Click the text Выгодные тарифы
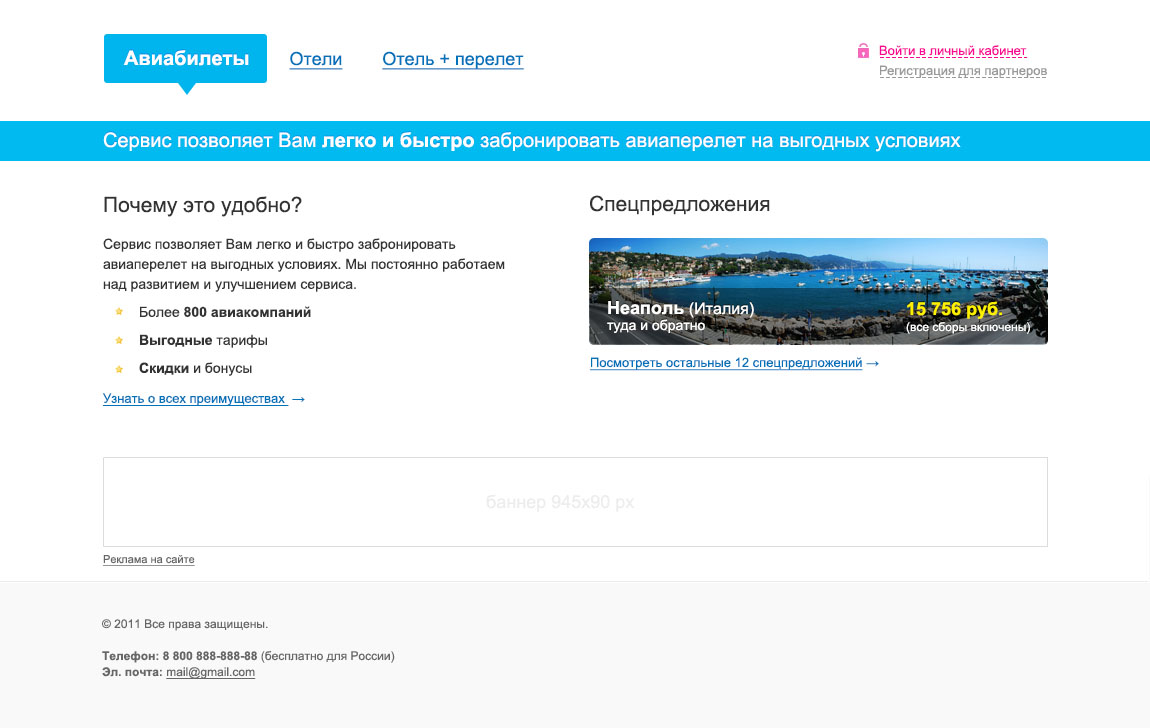The width and height of the screenshot is (1150, 728). tap(203, 340)
